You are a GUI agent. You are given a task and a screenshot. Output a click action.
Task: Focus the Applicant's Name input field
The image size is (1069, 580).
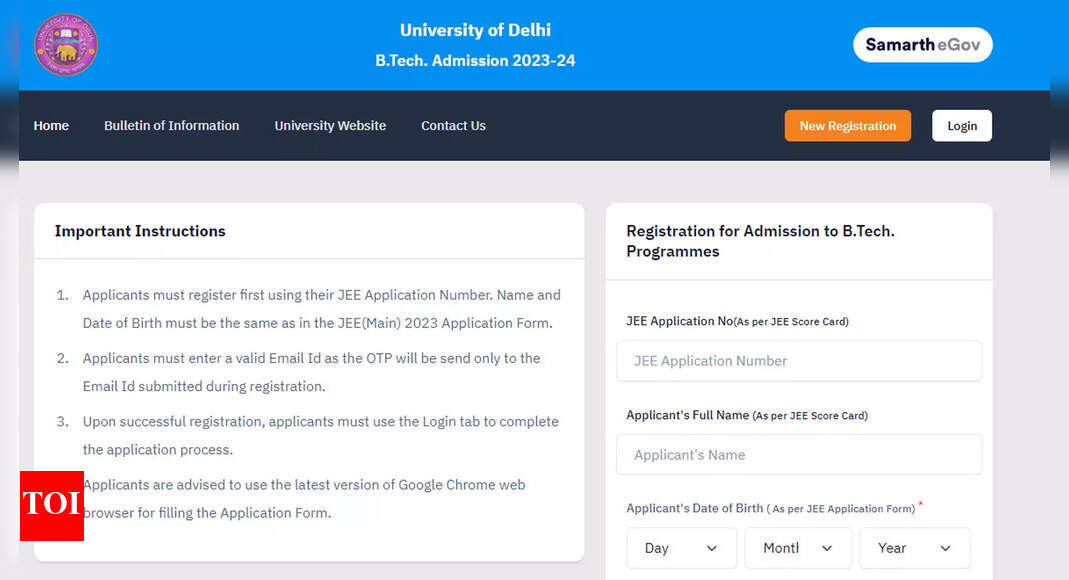coord(799,455)
